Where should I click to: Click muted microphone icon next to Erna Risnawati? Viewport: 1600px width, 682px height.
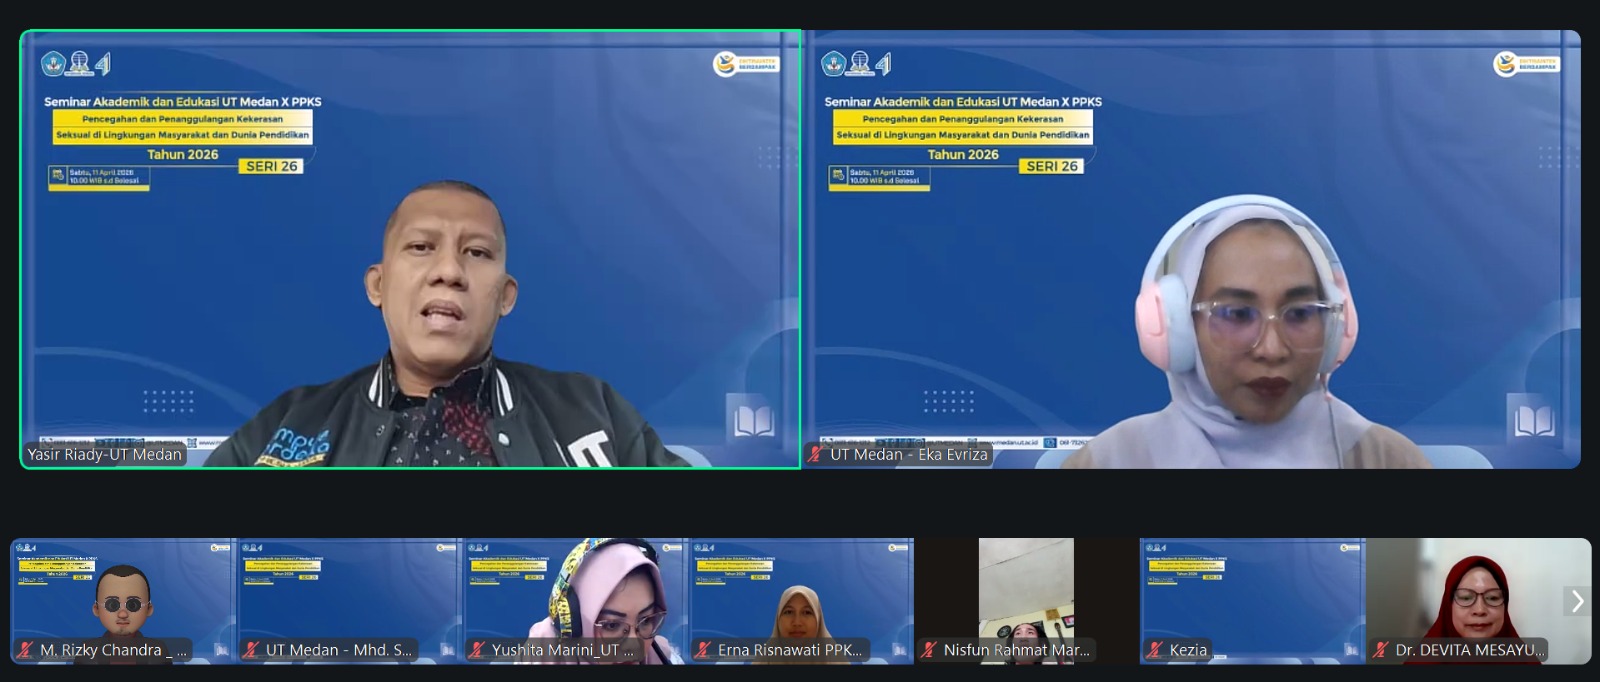[x=704, y=650]
